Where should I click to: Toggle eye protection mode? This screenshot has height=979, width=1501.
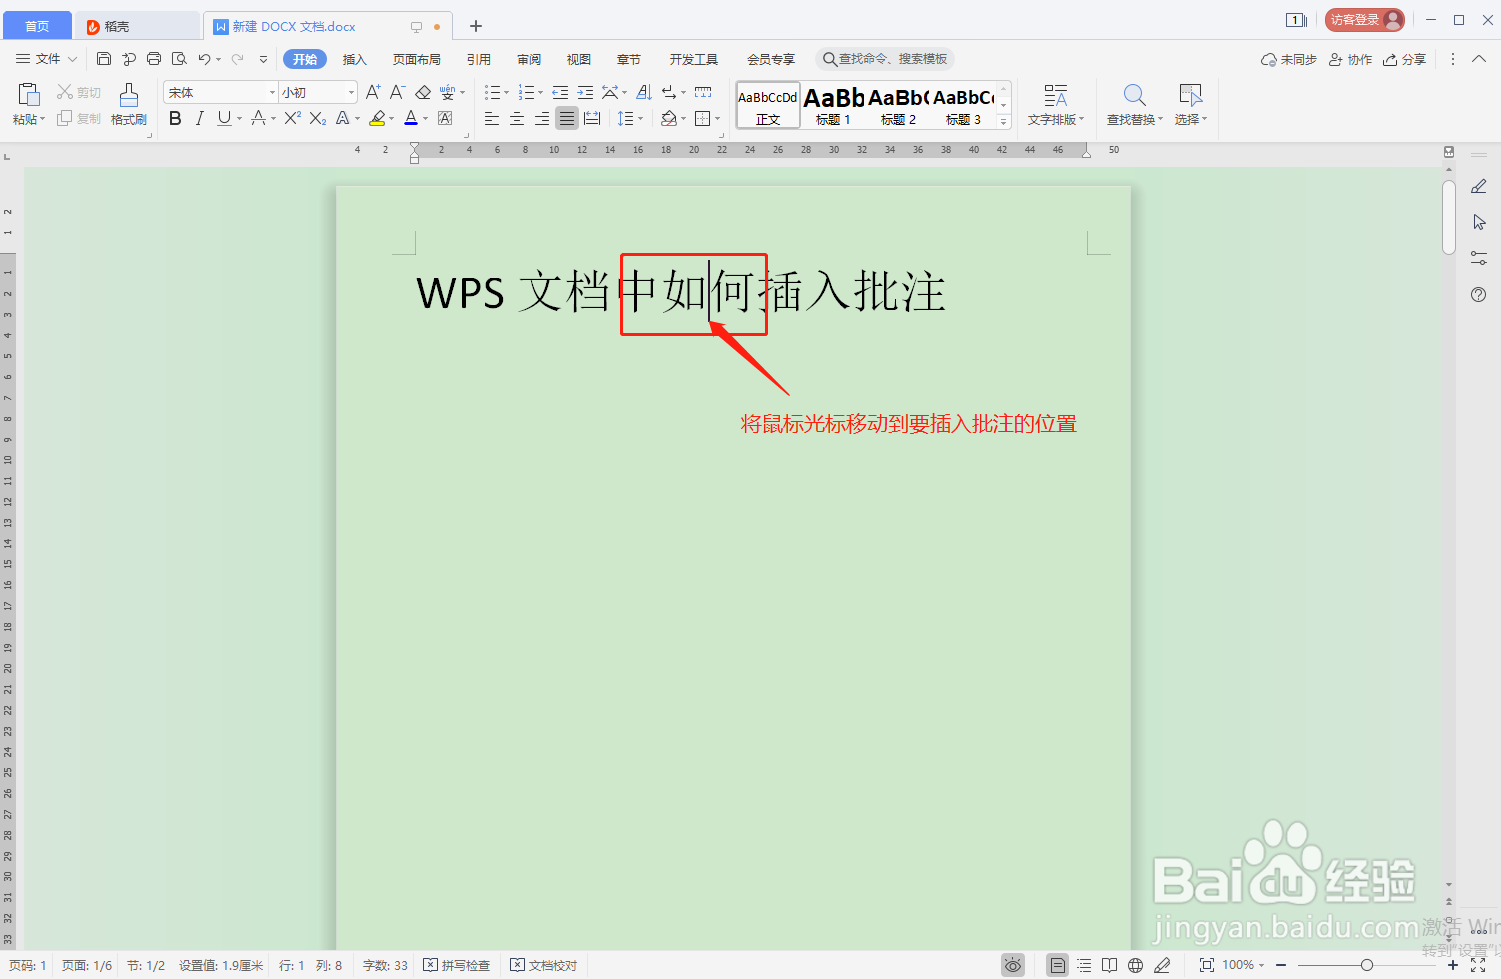pyautogui.click(x=1013, y=965)
